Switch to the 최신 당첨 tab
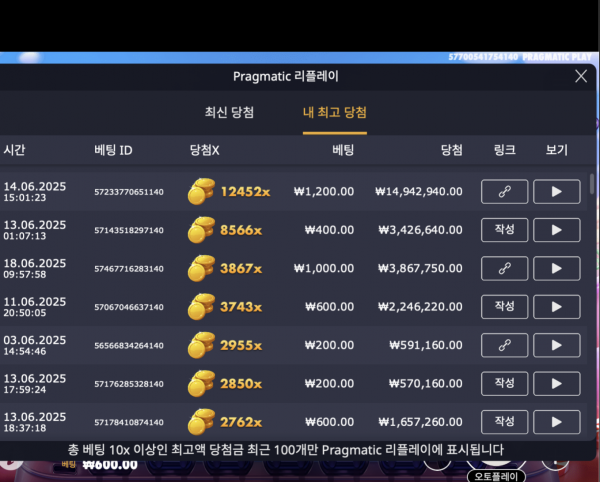600x482 pixels. tap(229, 112)
